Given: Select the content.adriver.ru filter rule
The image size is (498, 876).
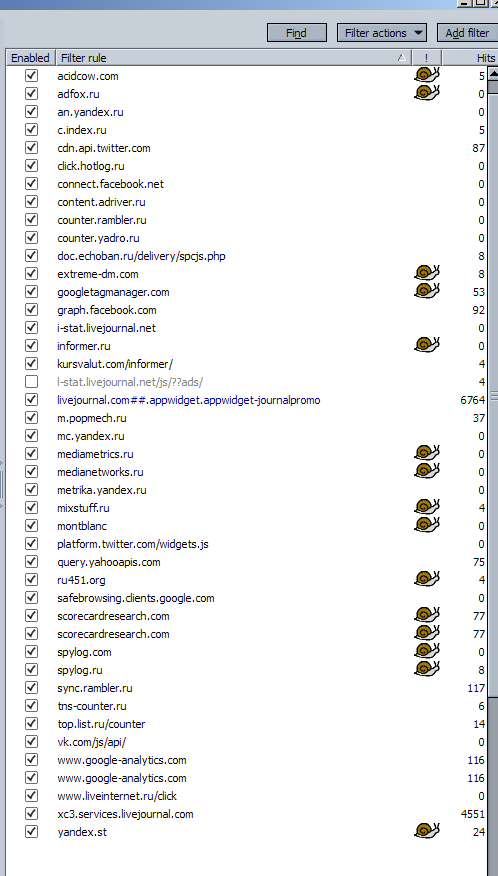Looking at the screenshot, I should pos(101,202).
